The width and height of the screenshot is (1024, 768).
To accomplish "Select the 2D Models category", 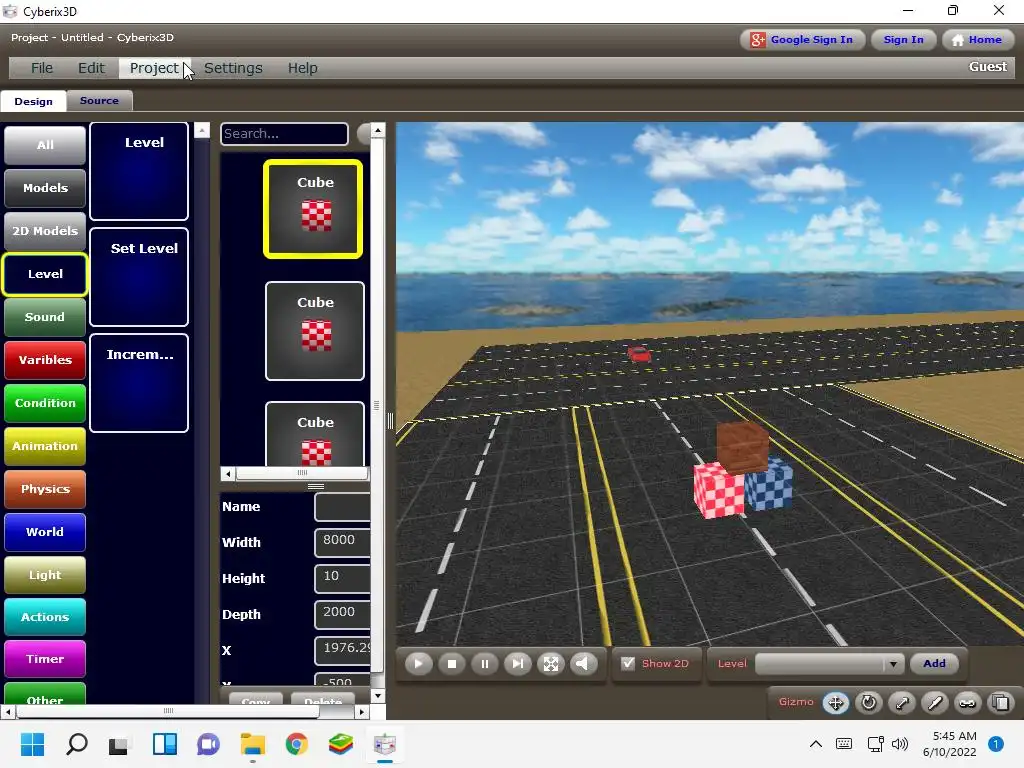I will pos(45,231).
